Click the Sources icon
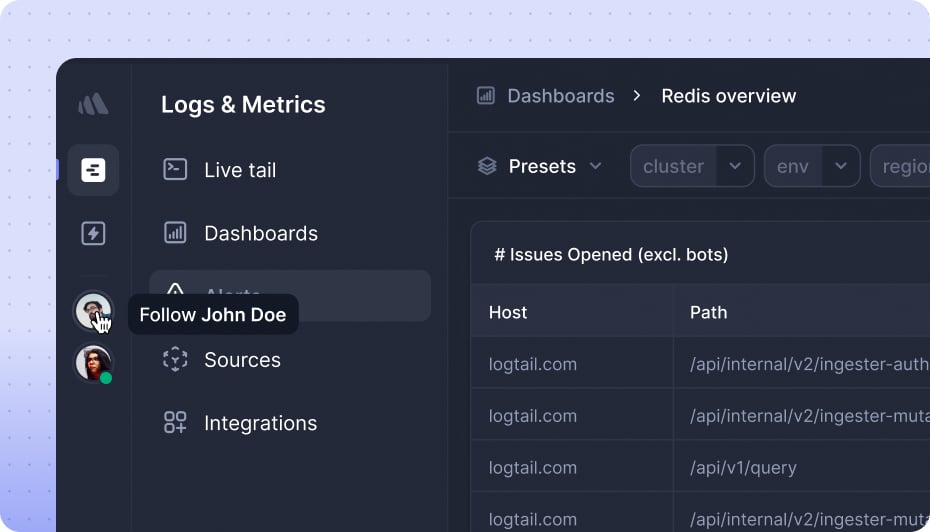 [175, 359]
